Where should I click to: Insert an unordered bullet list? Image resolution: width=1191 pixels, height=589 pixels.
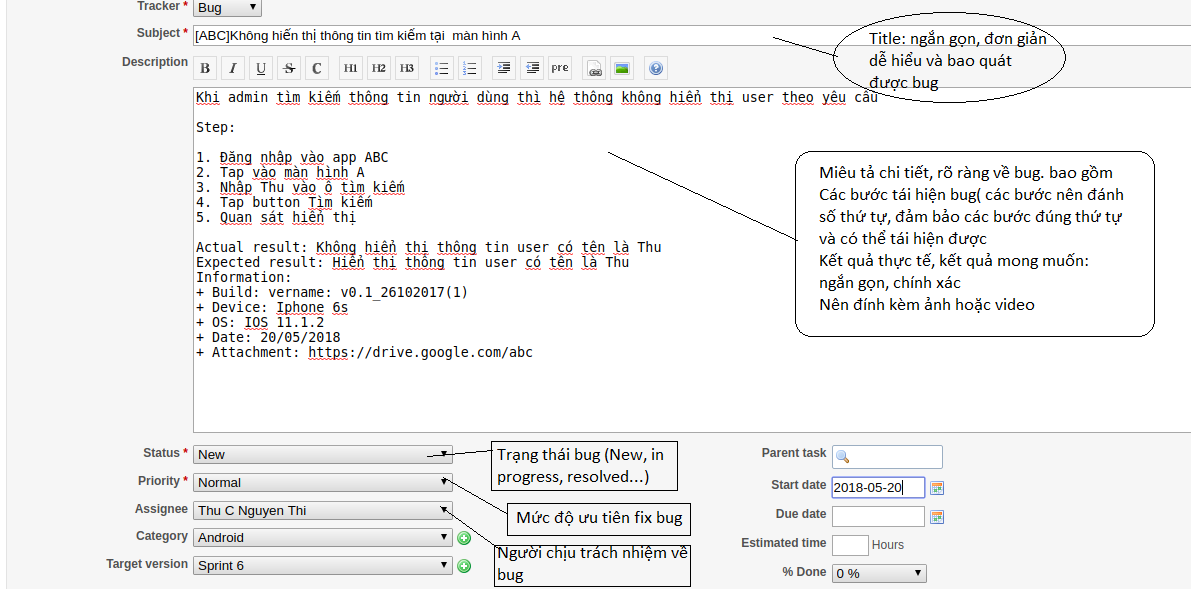click(x=441, y=68)
